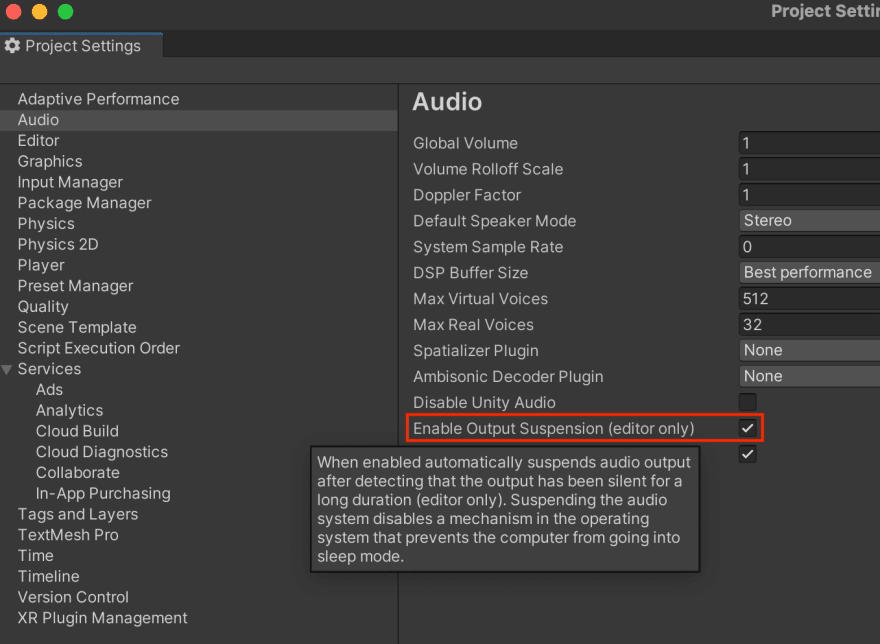Click the Max Real Voices field
Screen dimensions: 880x644
coord(809,325)
